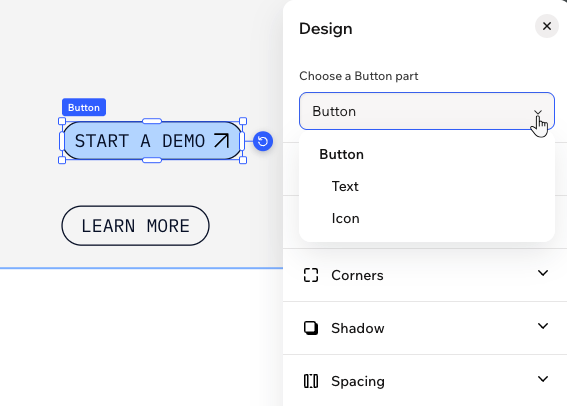Select Text option in dropdown list

pos(427,186)
